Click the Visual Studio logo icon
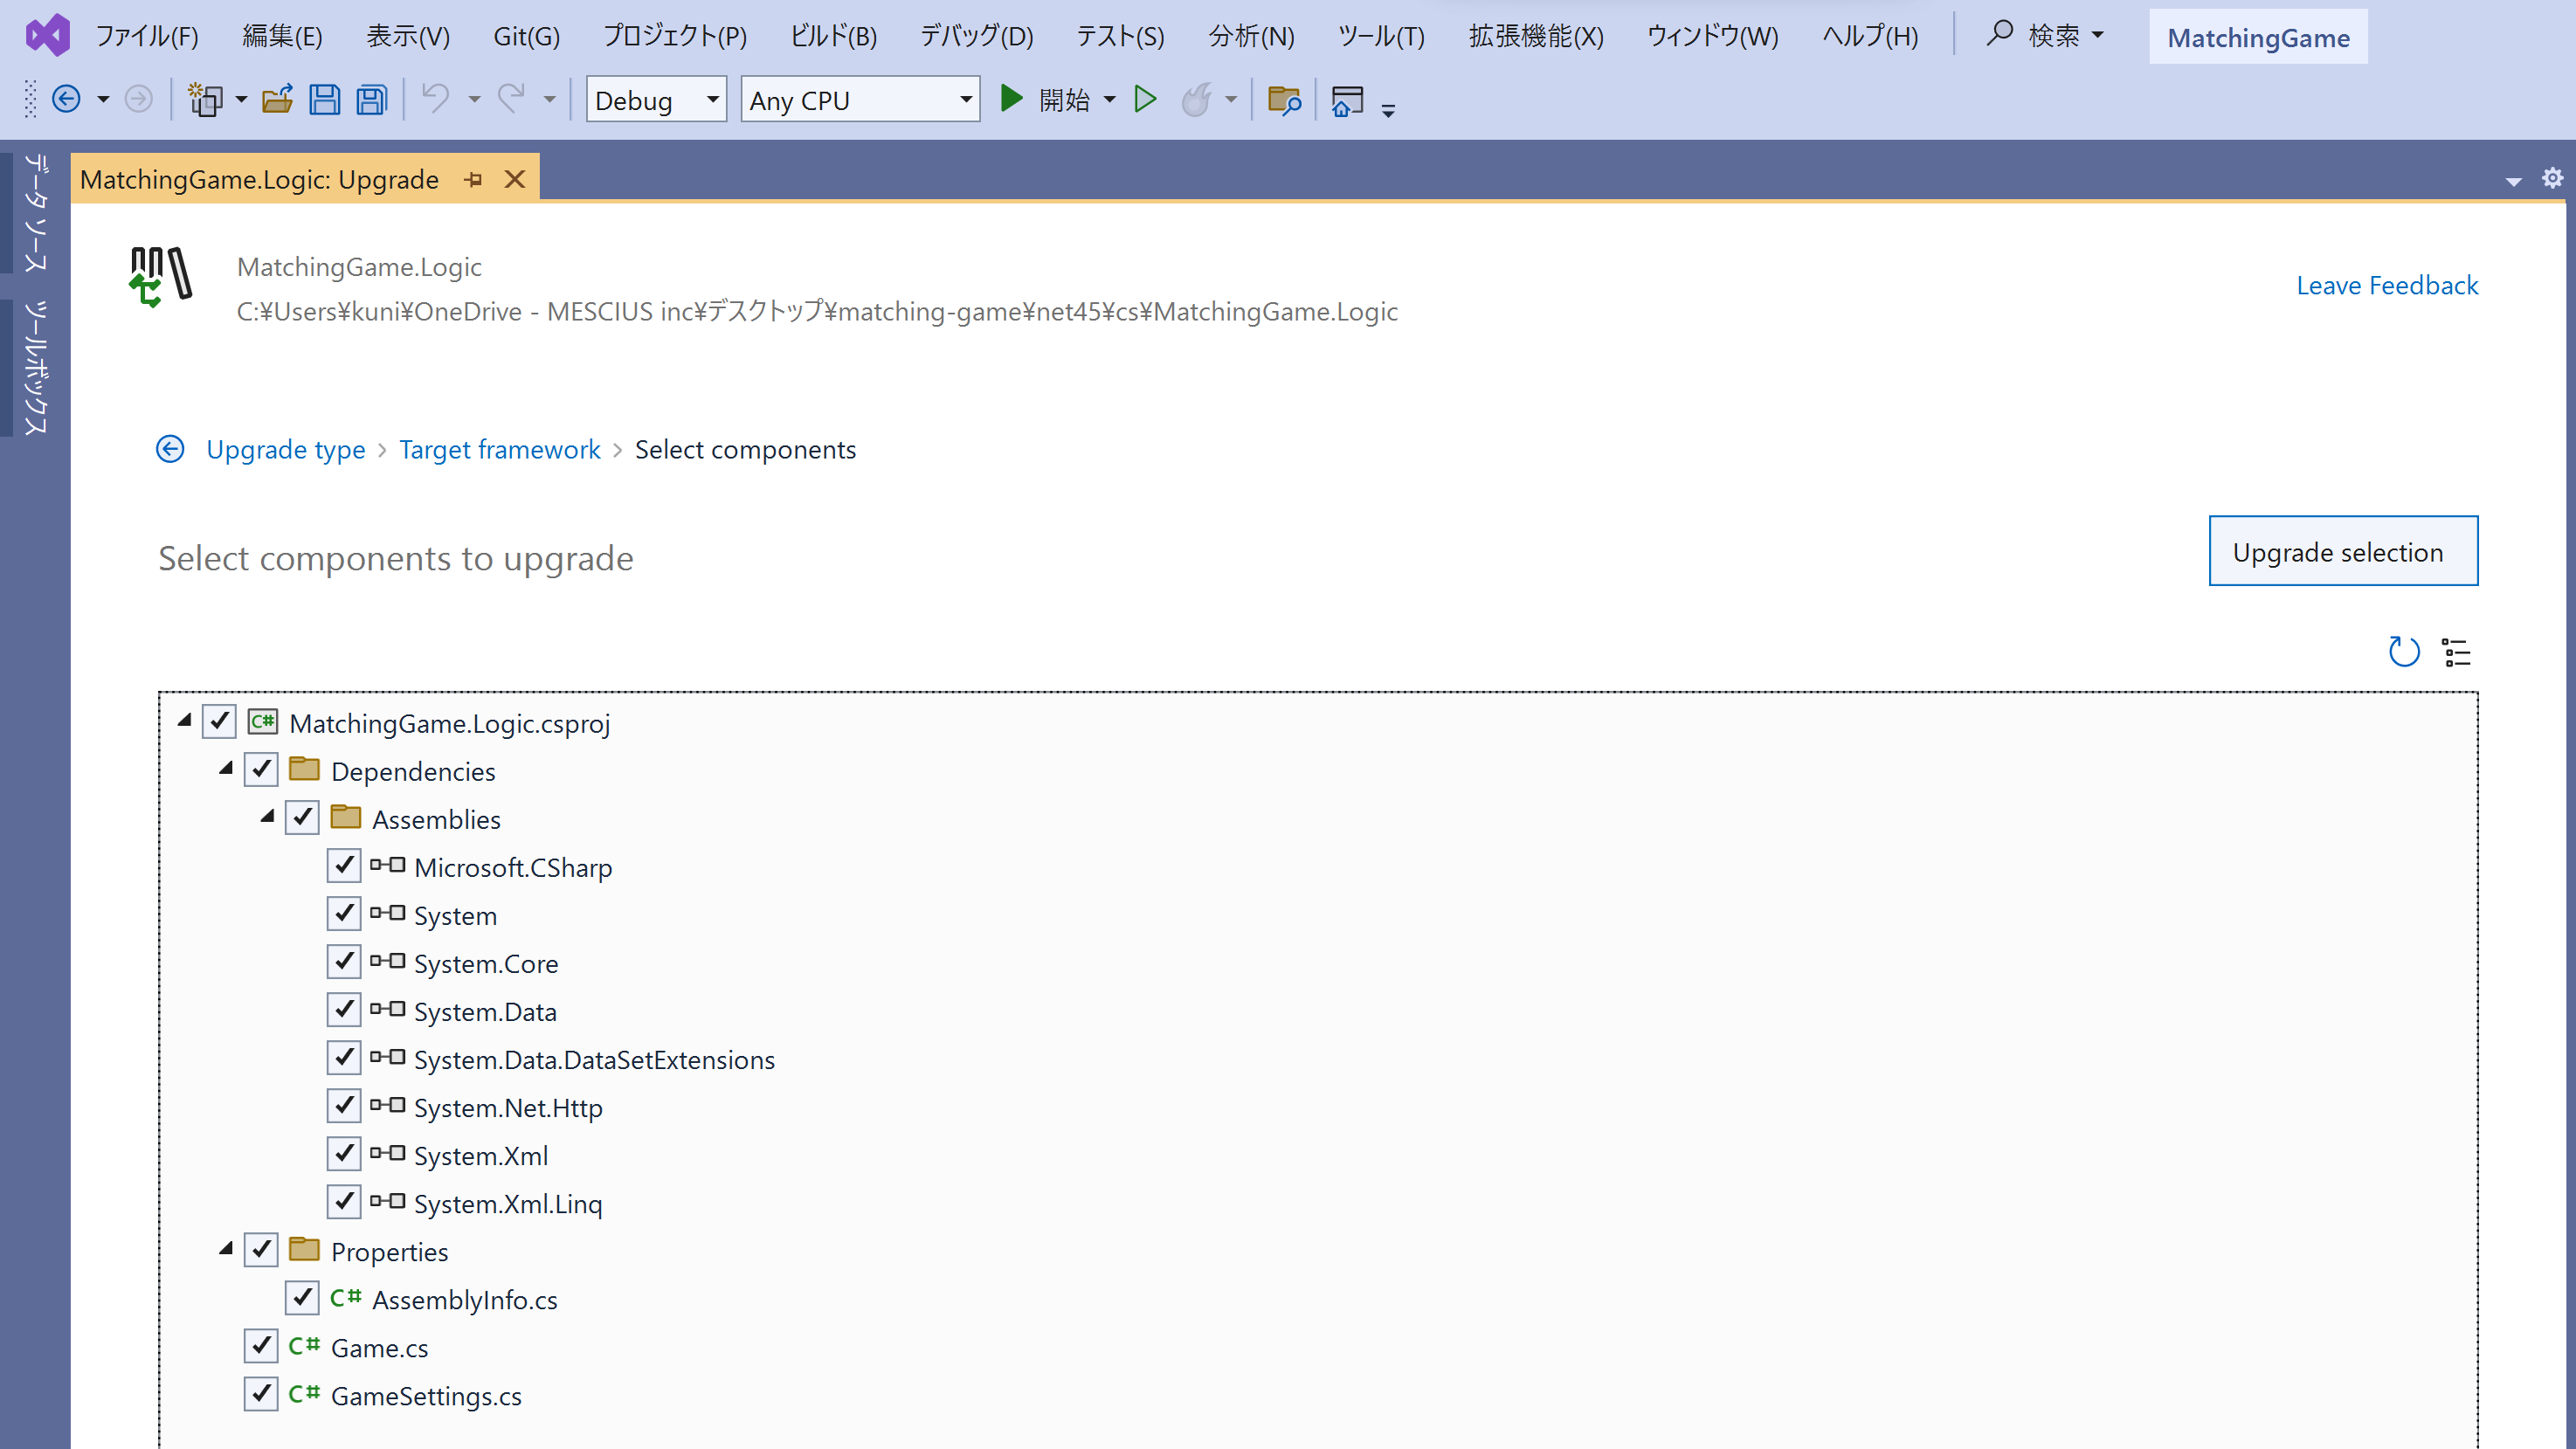 pyautogui.click(x=47, y=36)
